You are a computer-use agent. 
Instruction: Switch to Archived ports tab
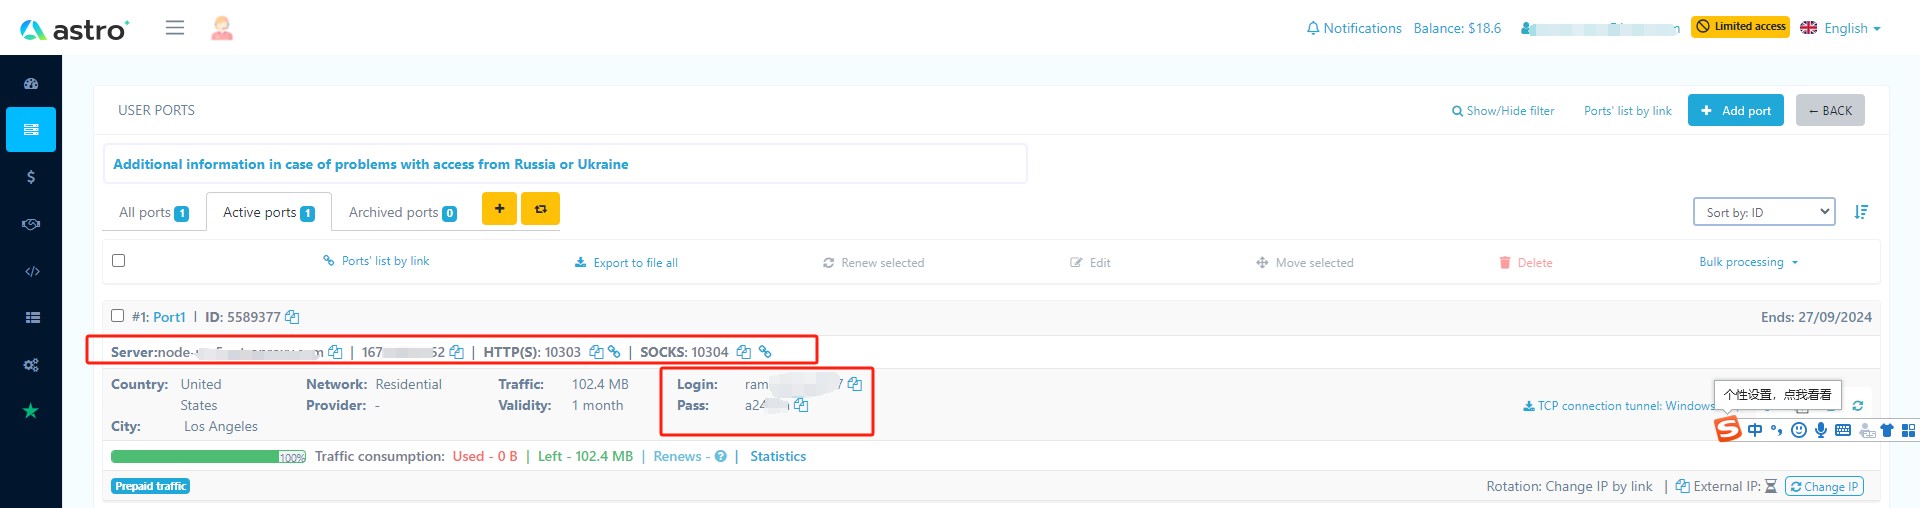403,212
